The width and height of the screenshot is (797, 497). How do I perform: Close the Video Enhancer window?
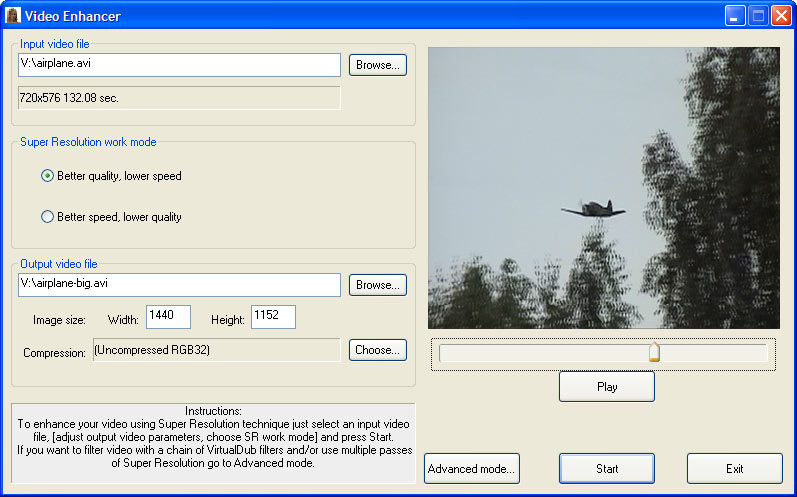pyautogui.click(x=781, y=16)
